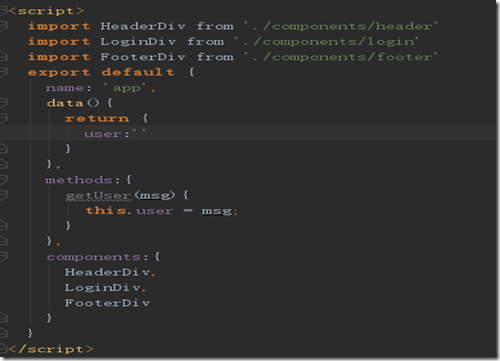The image size is (500, 361).
Task: Click the closing /script tag fold marker
Action: [3, 349]
